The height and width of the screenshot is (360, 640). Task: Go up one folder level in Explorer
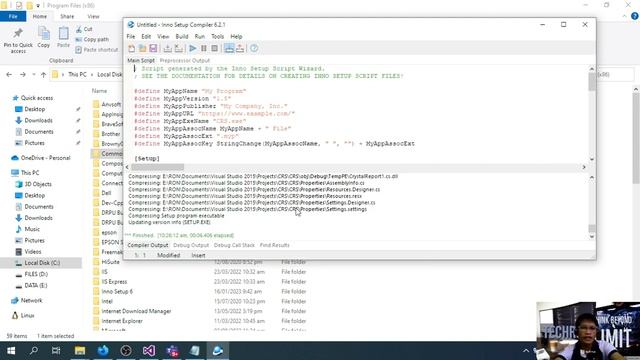tap(43, 75)
